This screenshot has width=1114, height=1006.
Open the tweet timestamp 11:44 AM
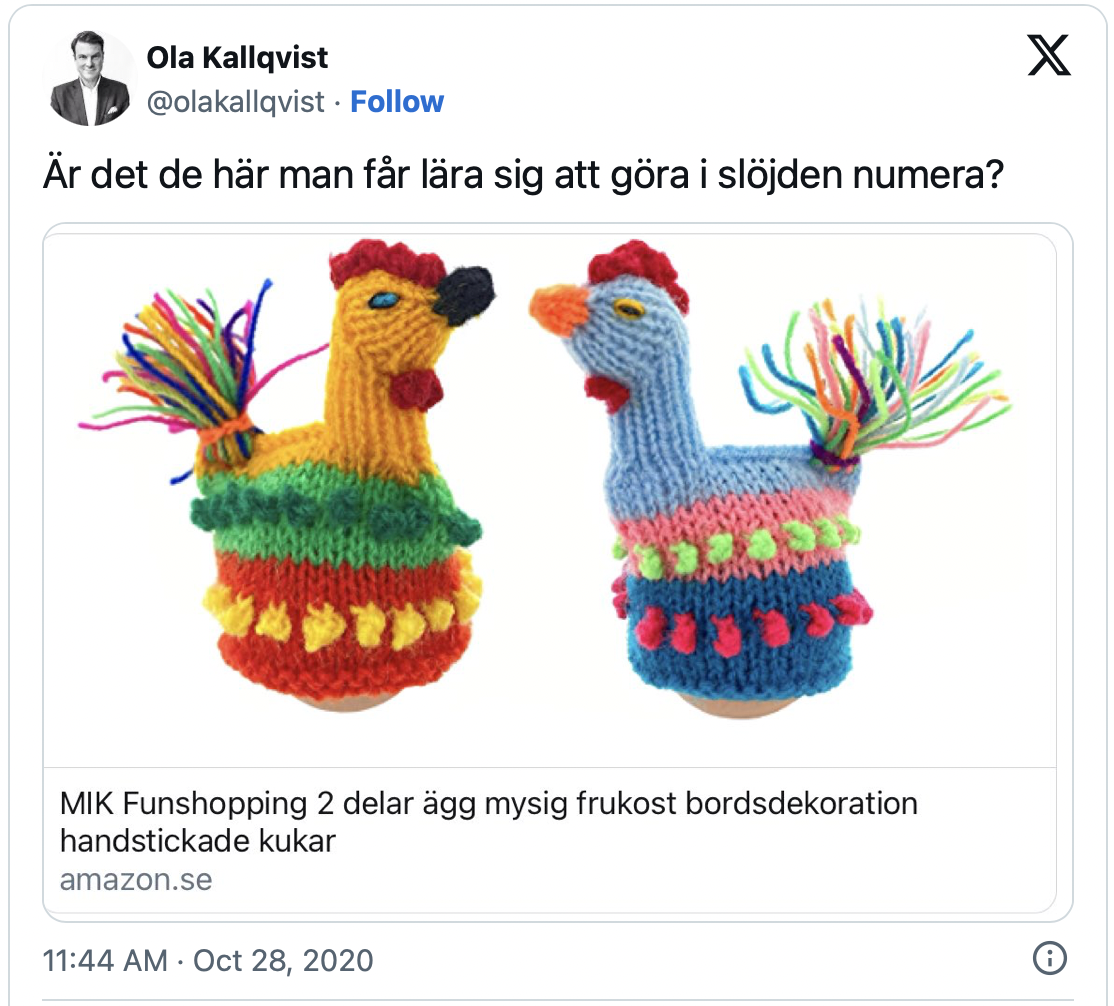pyautogui.click(x=105, y=961)
